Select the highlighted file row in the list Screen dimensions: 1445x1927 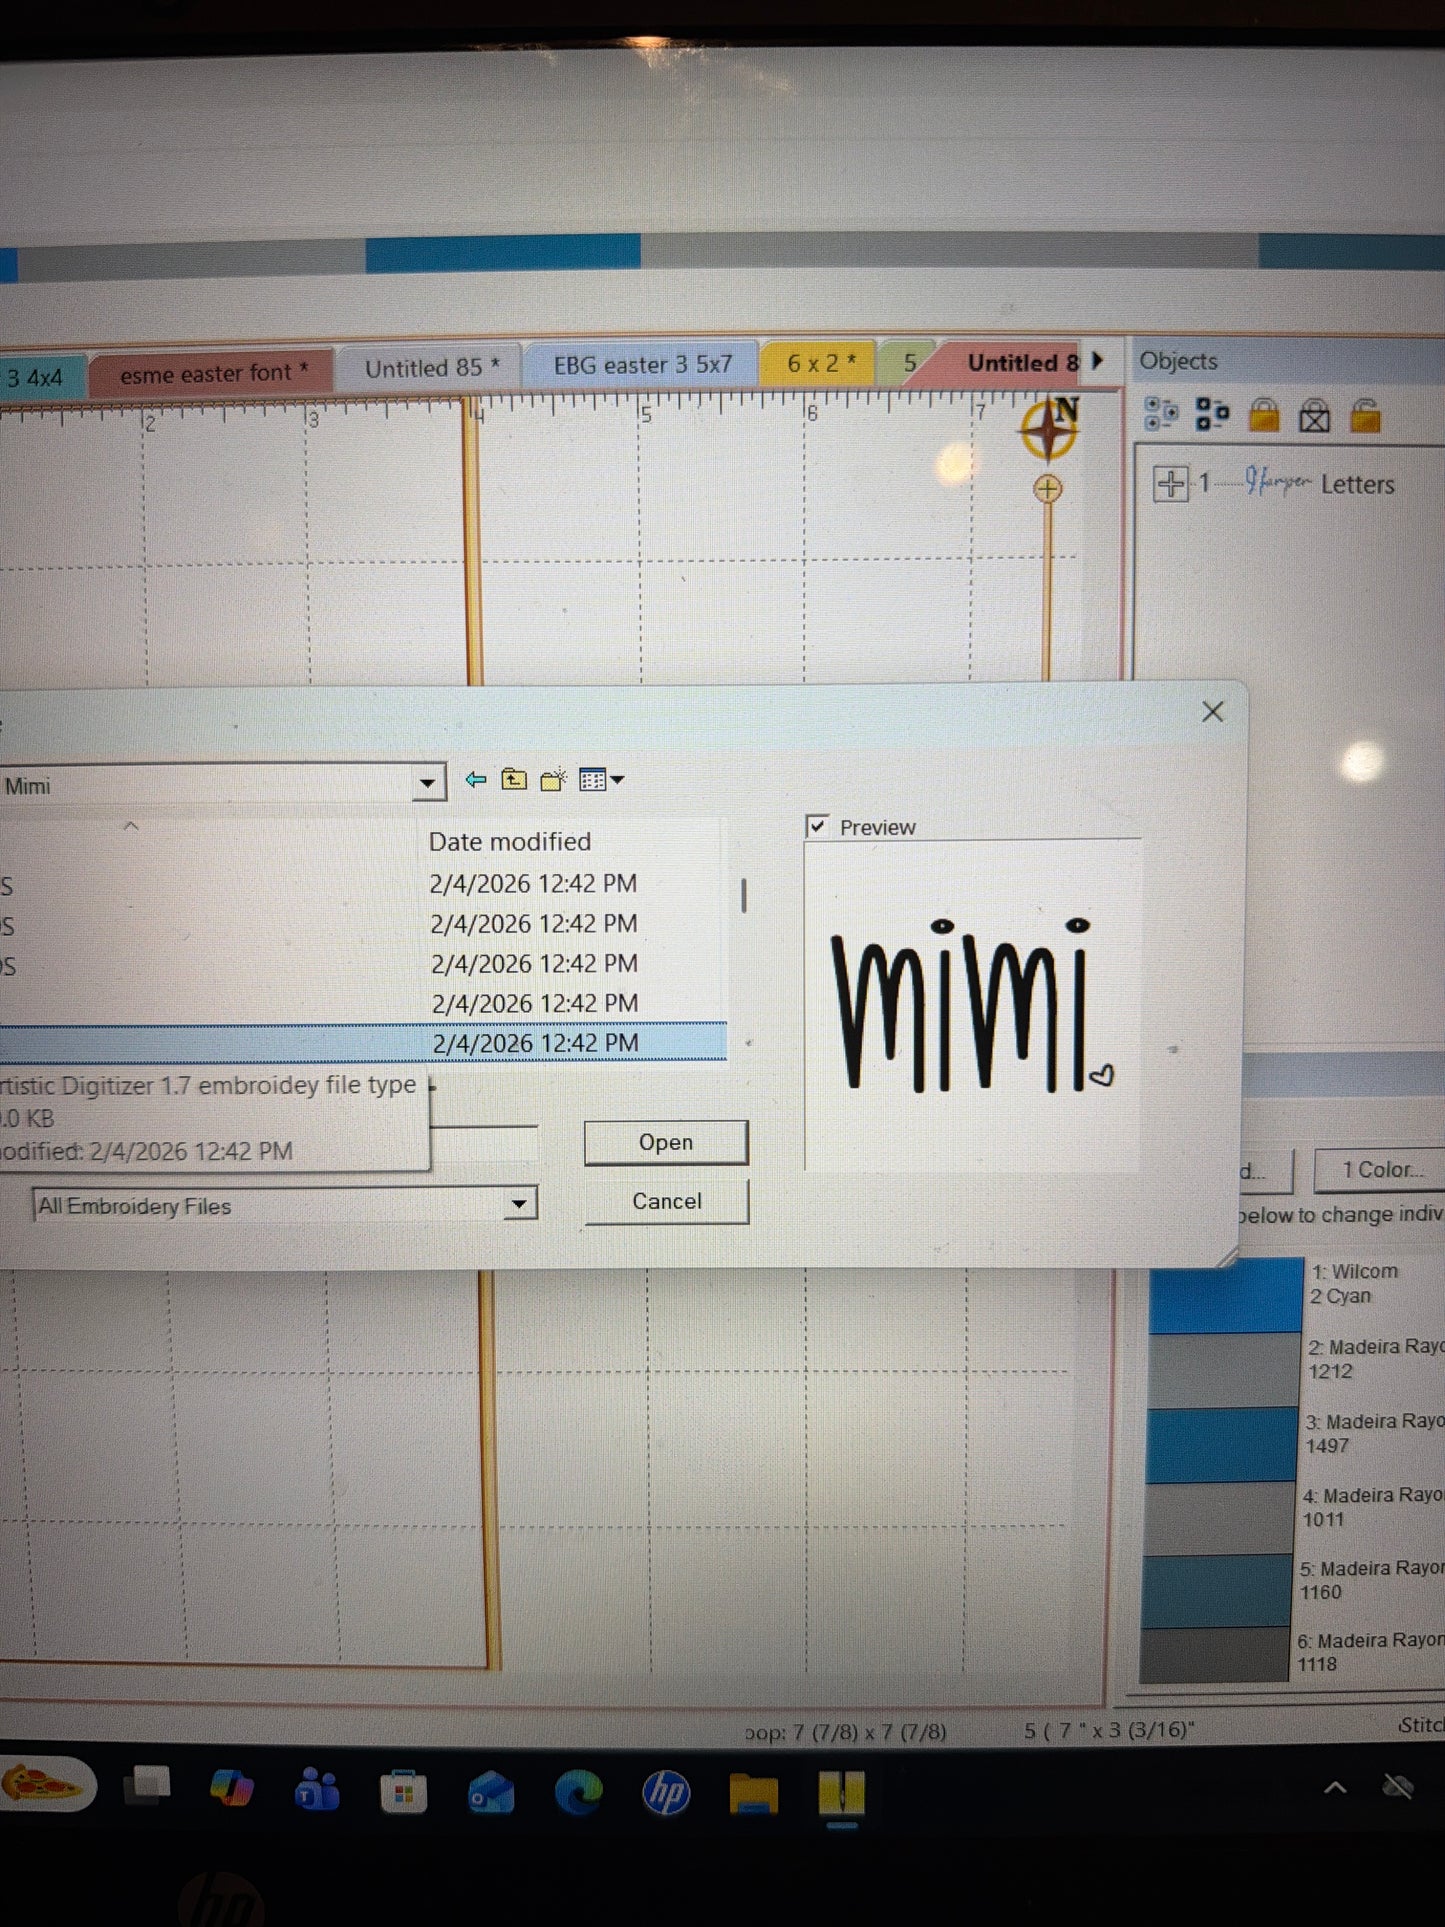point(363,1042)
